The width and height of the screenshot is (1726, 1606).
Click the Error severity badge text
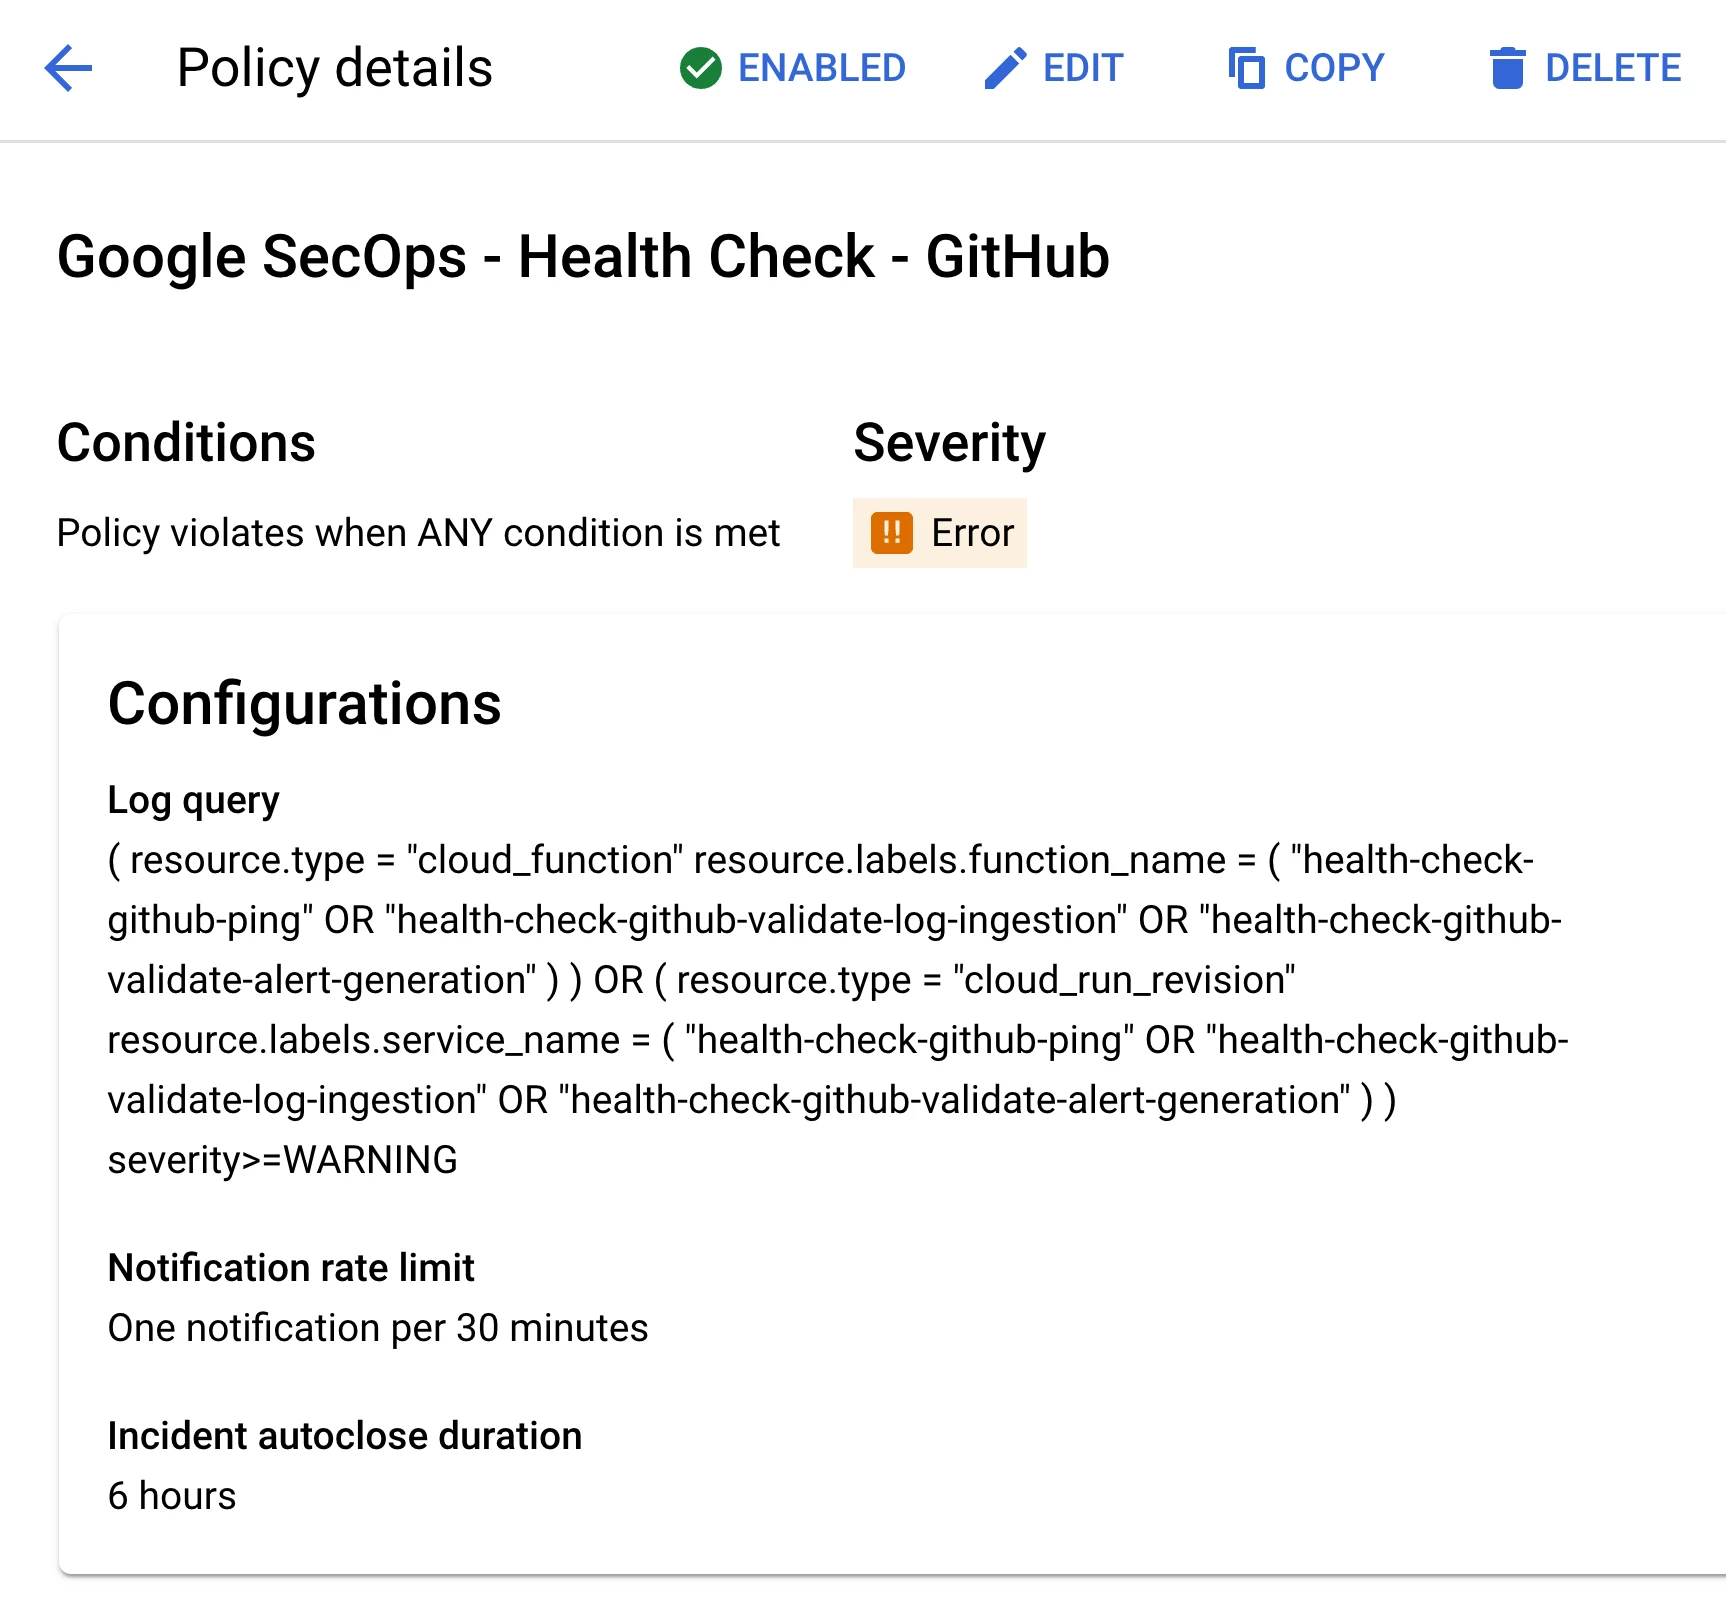[972, 533]
